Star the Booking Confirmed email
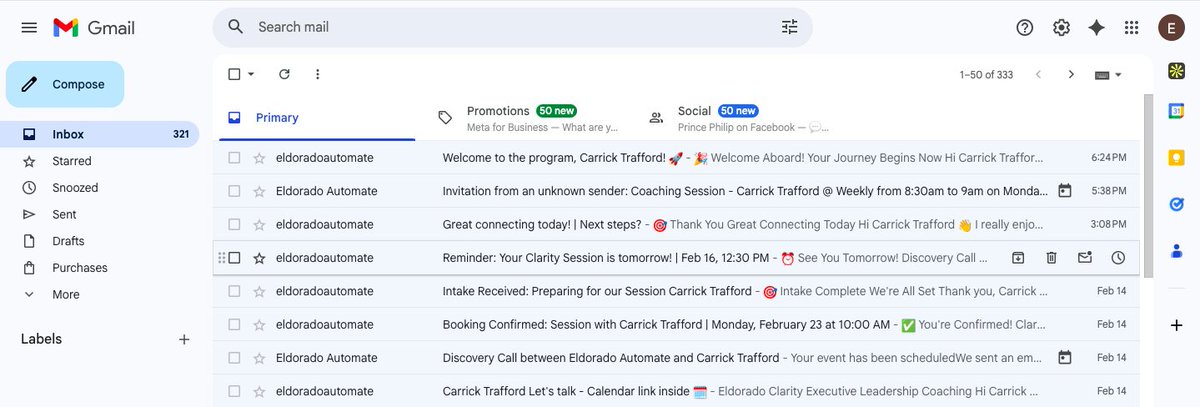The image size is (1200, 407). [260, 325]
